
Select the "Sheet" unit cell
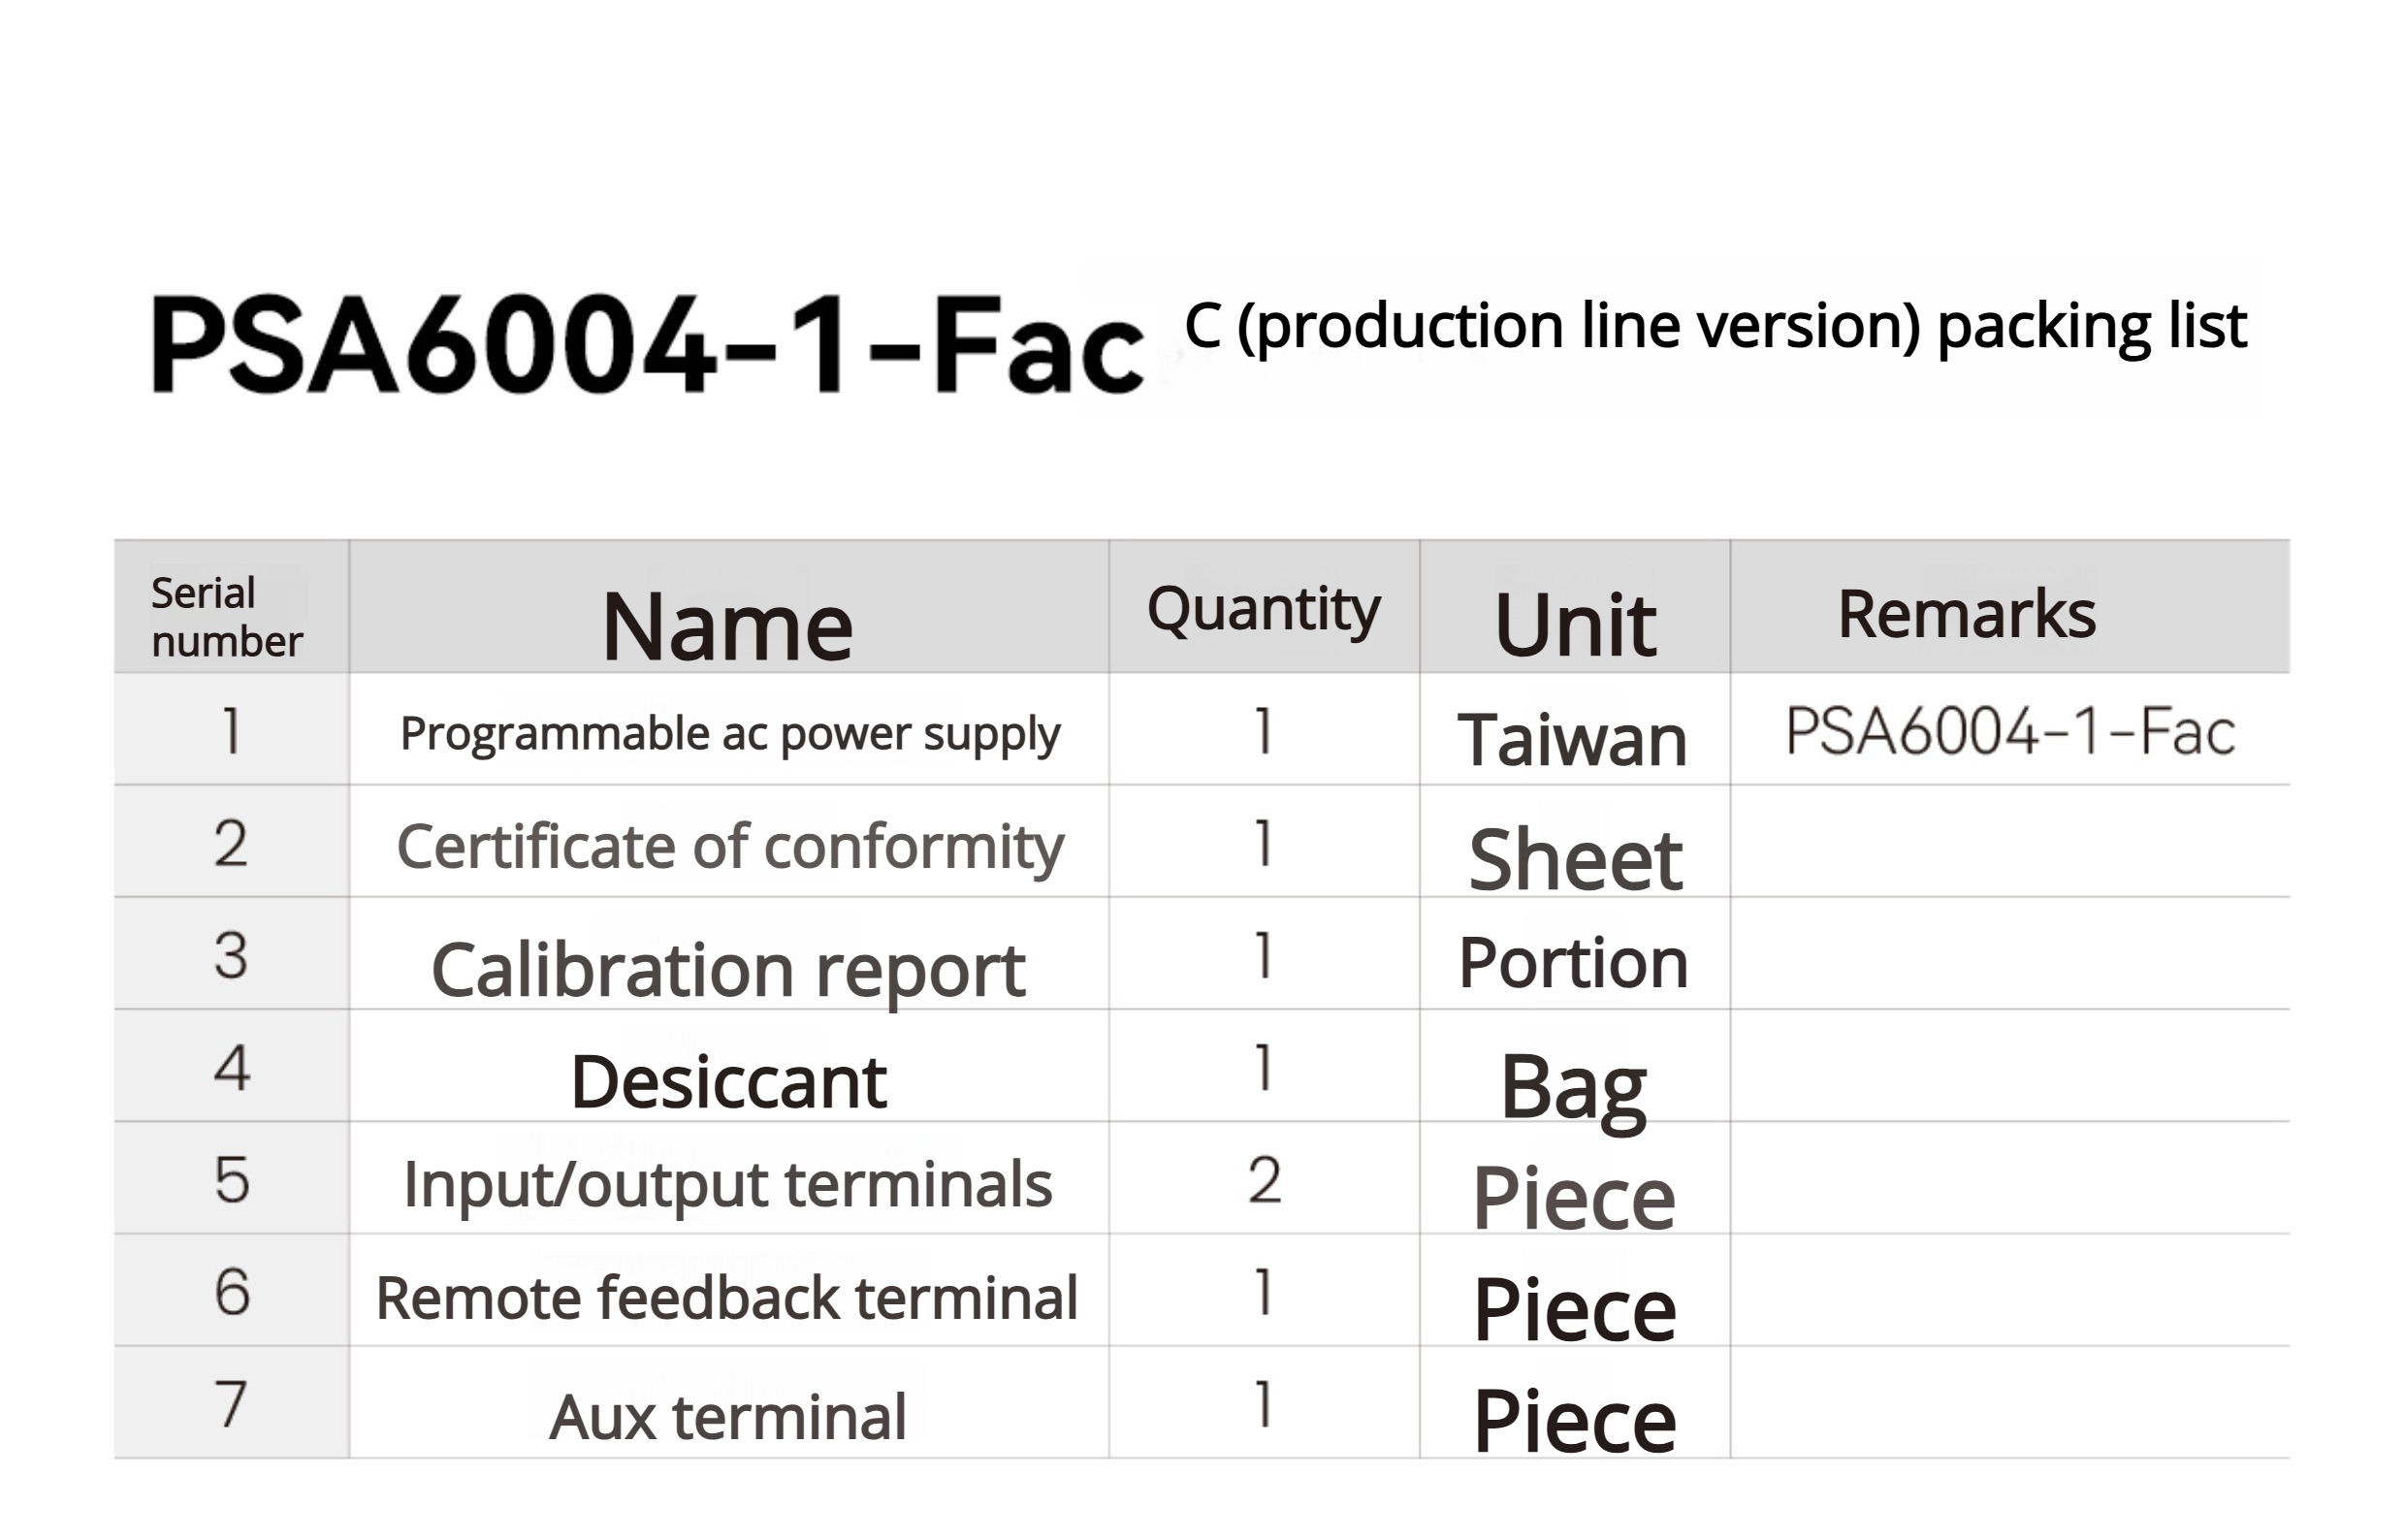point(1574,860)
